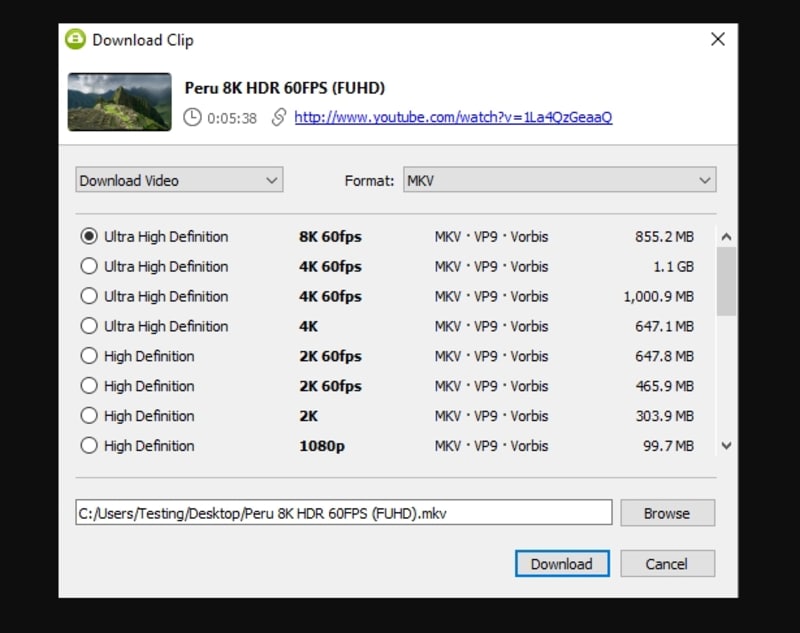Click the Browse button
Screen dimensions: 800x633
[x=667, y=513]
